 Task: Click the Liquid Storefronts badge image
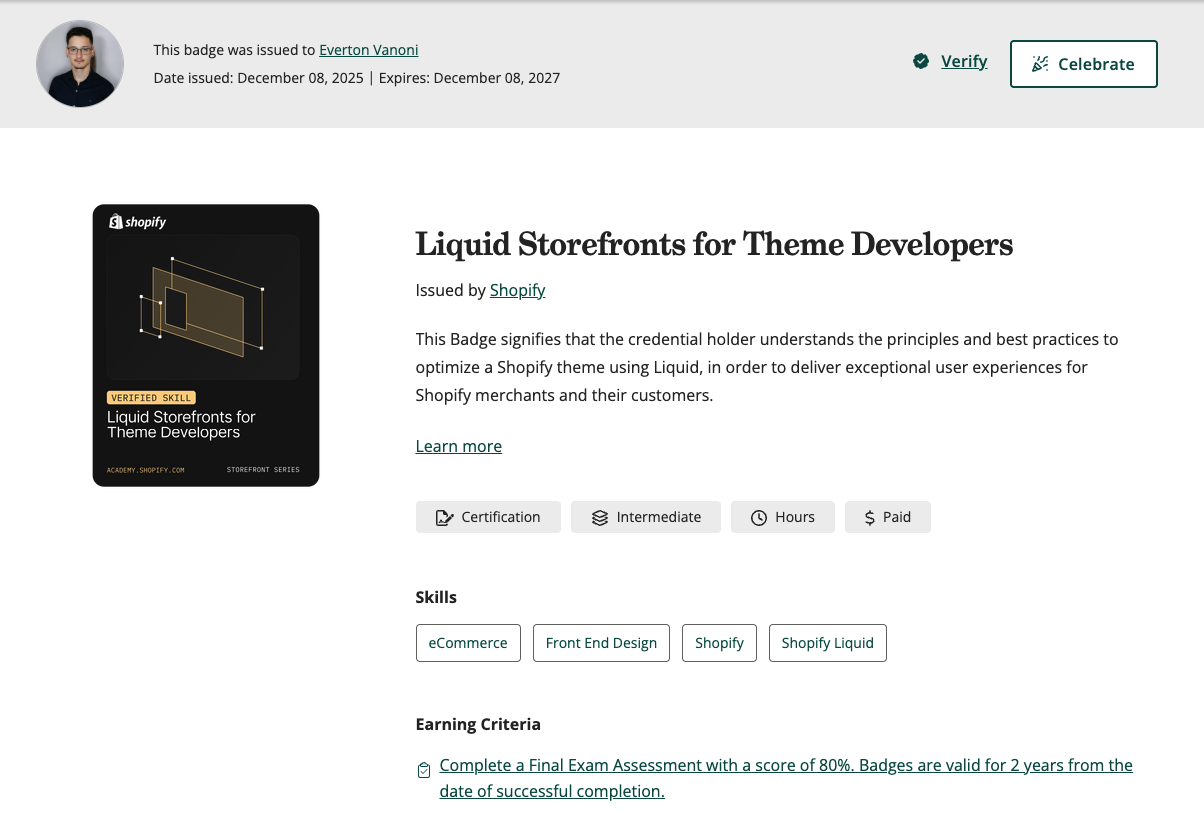point(205,345)
